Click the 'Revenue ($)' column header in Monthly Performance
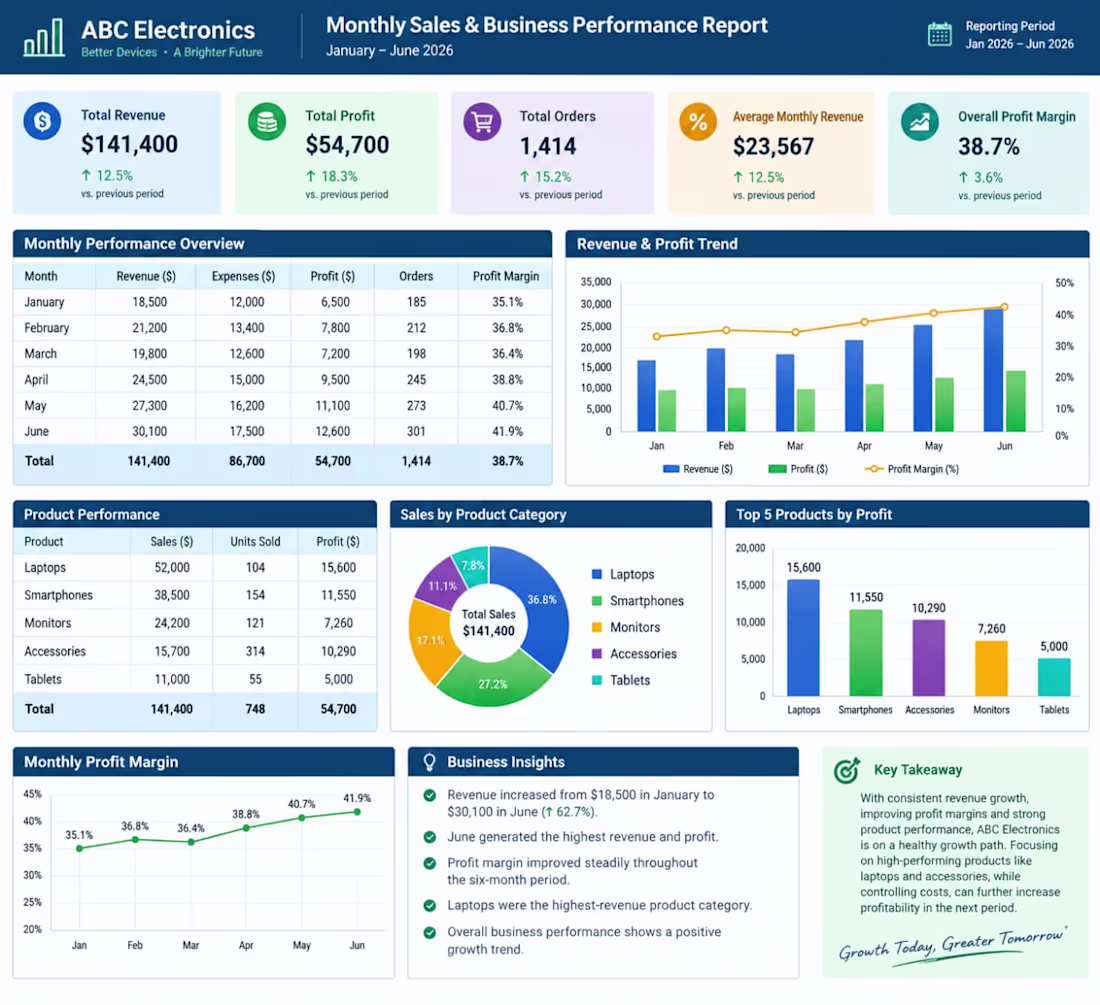Viewport: 1100px width, 1005px height. [146, 276]
